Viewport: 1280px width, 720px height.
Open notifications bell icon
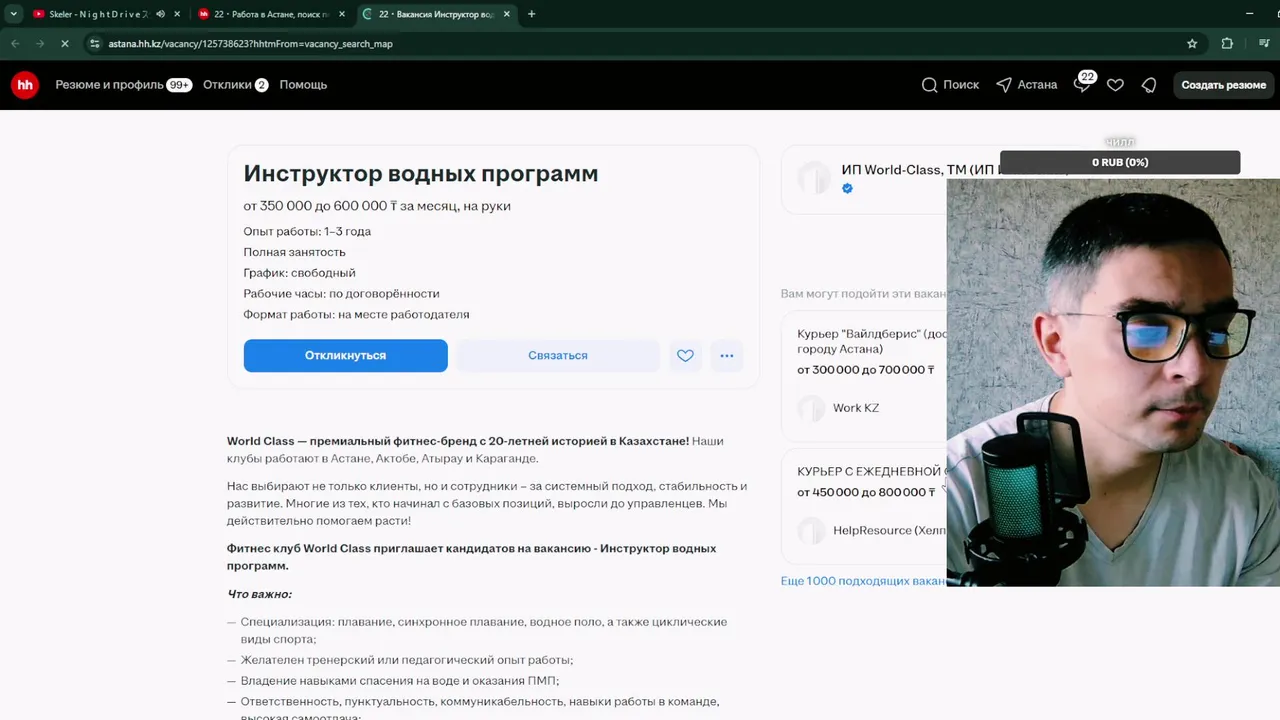click(1149, 85)
